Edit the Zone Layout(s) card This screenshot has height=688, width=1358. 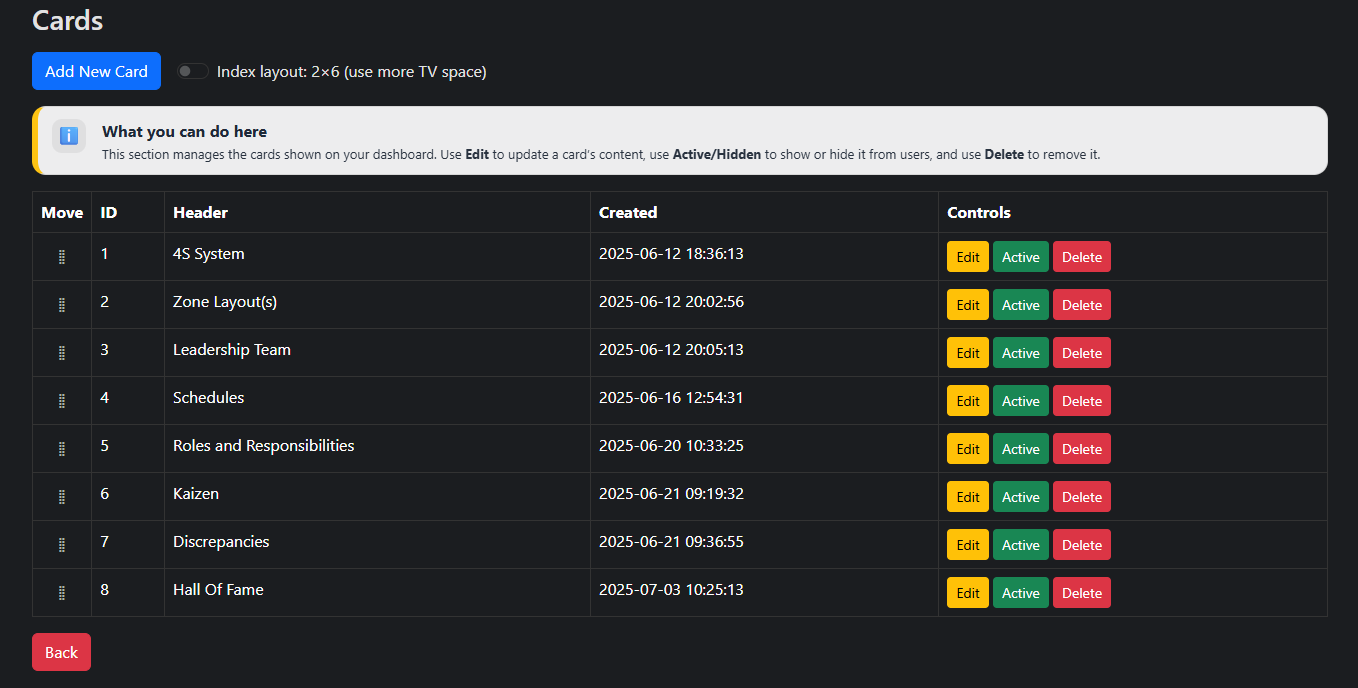pyautogui.click(x=967, y=305)
